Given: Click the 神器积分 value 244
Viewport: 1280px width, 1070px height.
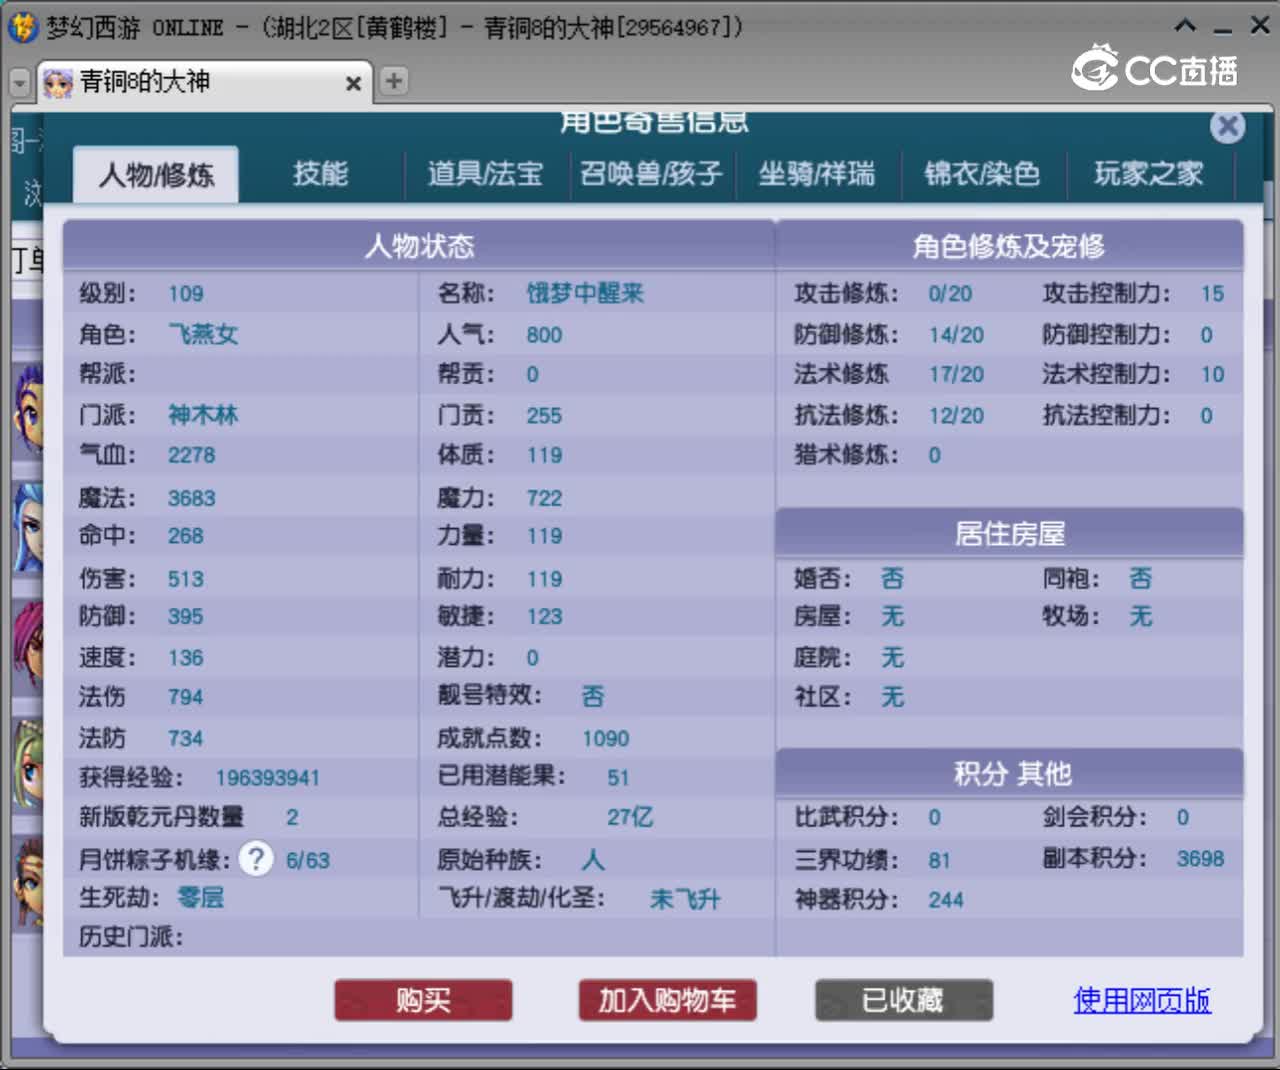Looking at the screenshot, I should tap(946, 900).
